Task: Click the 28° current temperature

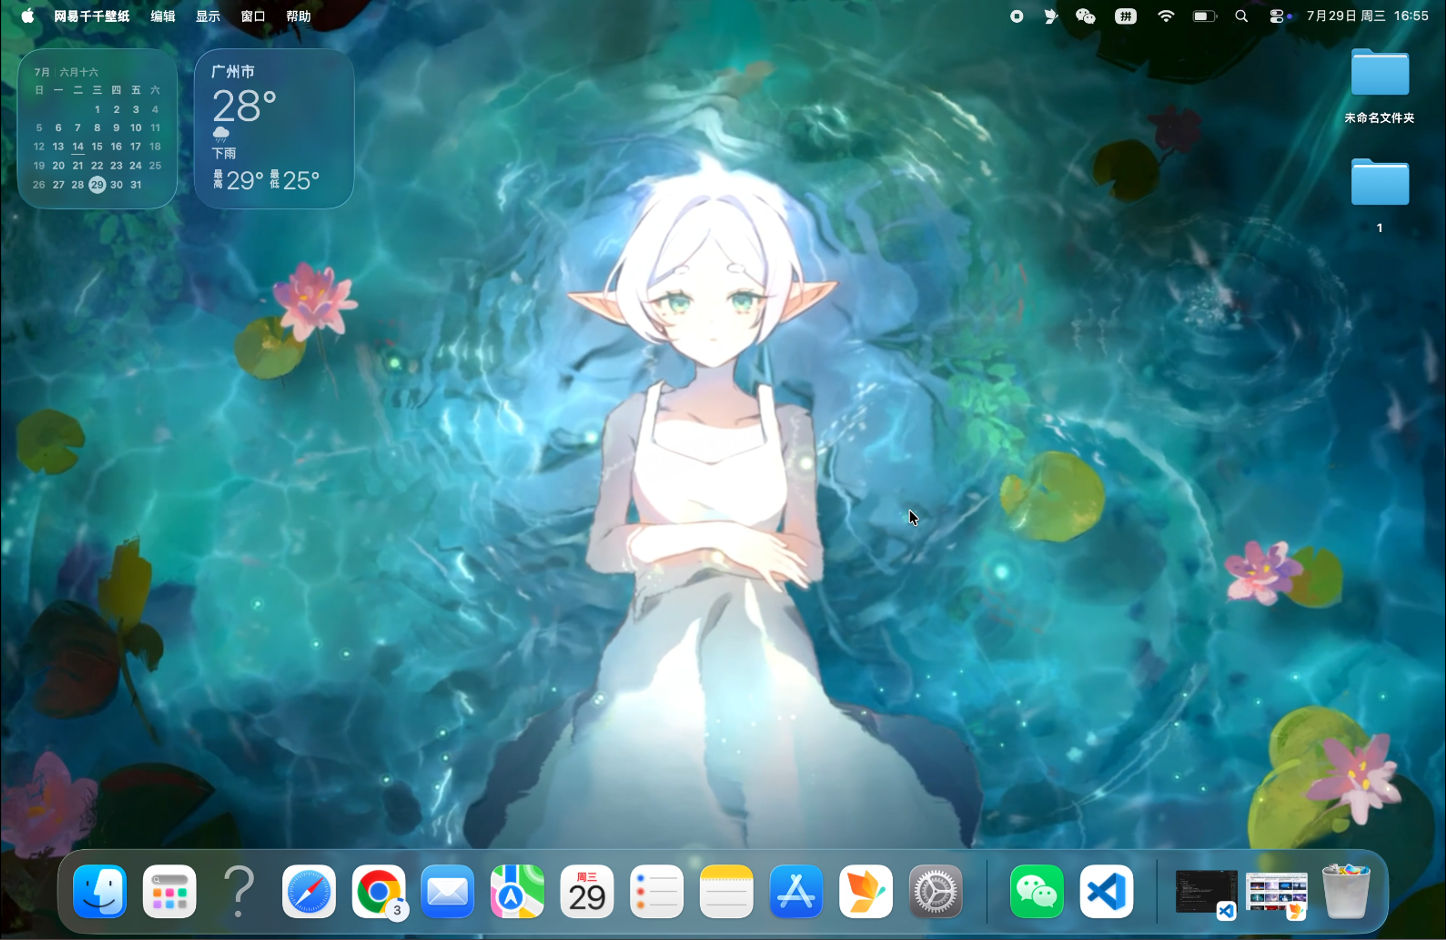Action: point(244,106)
